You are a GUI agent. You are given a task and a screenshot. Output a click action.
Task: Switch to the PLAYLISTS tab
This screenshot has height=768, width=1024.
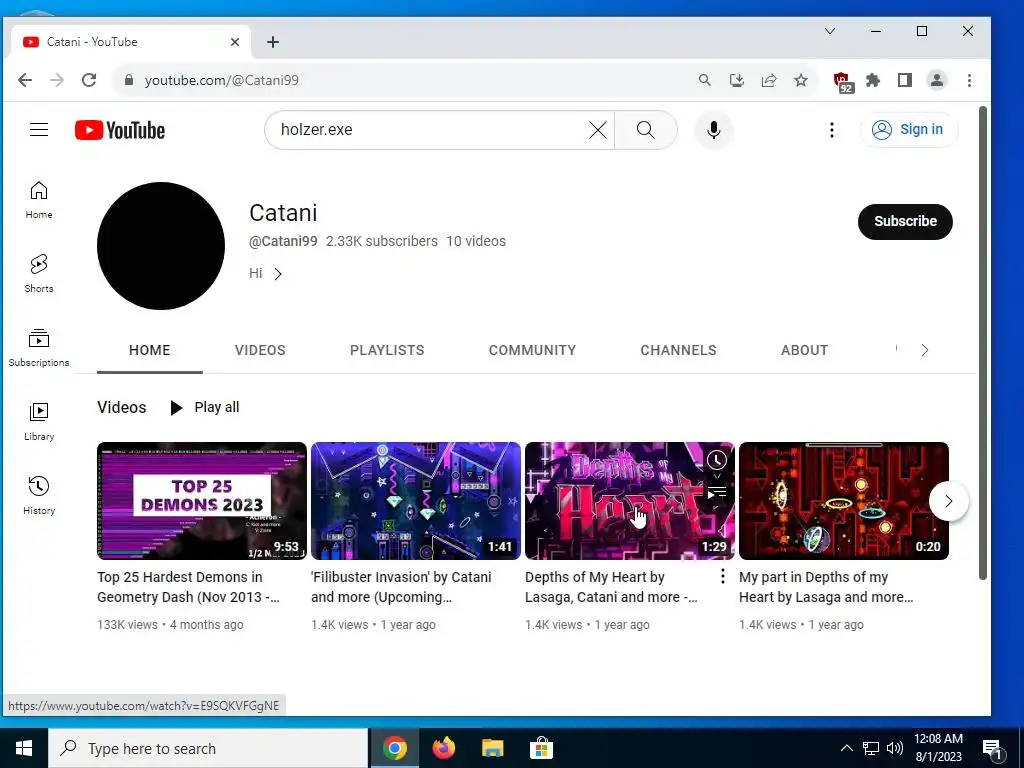click(387, 351)
